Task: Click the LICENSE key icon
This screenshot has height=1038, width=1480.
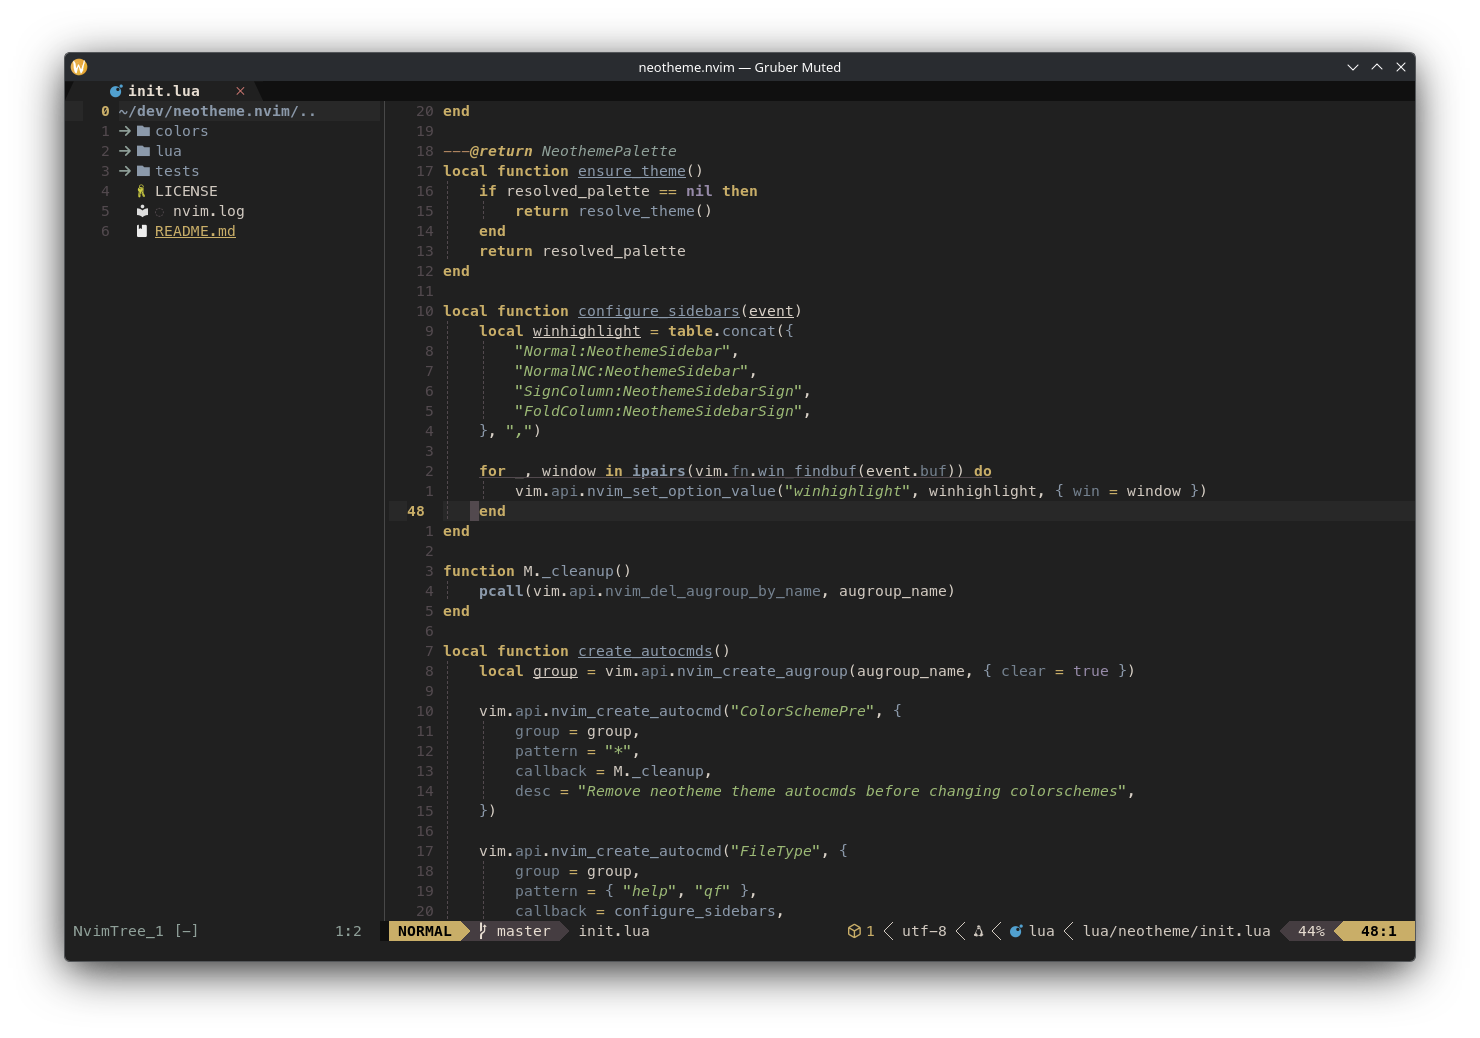Action: pos(142,191)
